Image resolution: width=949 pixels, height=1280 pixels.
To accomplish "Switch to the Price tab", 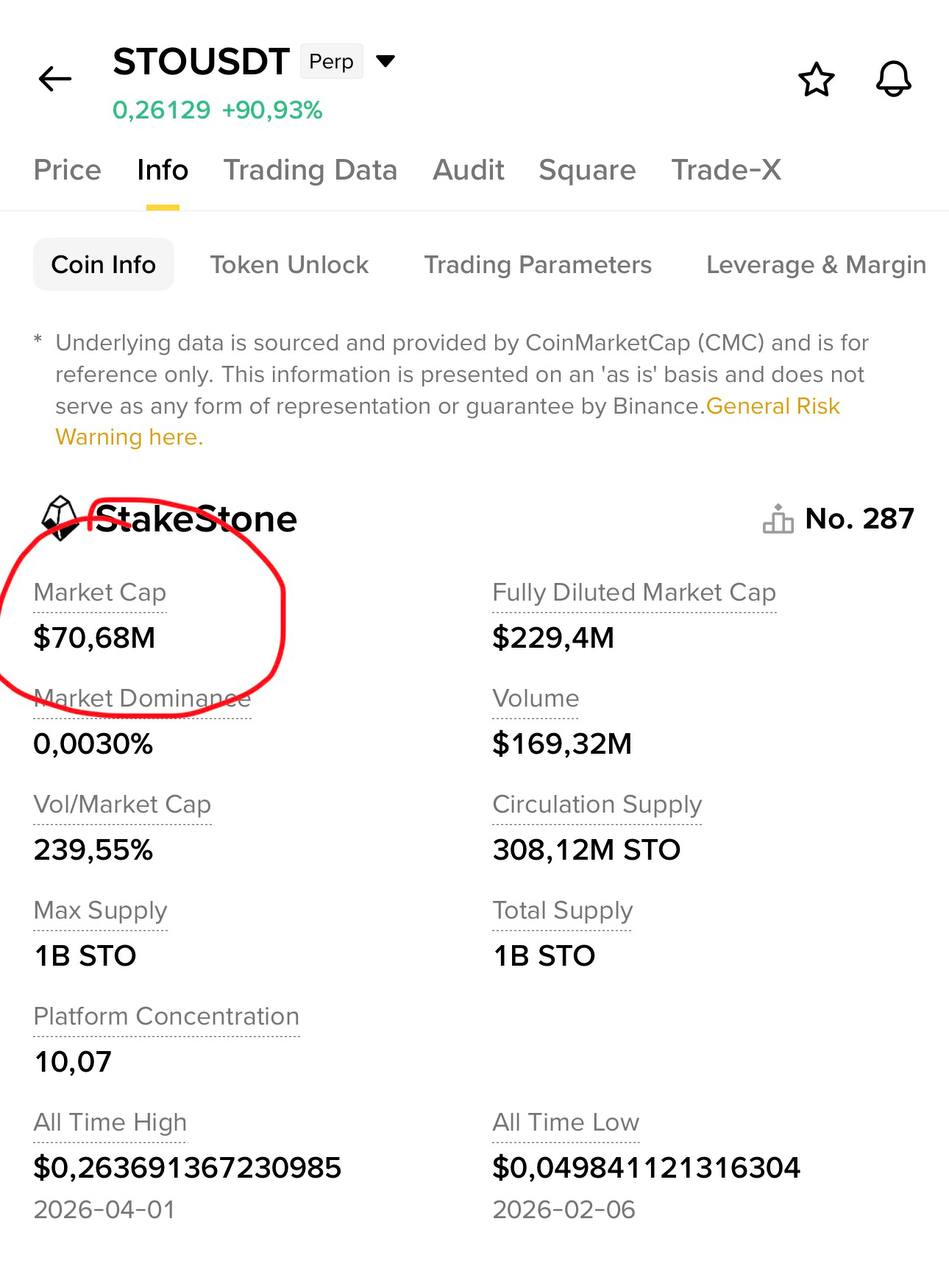I will pyautogui.click(x=67, y=170).
